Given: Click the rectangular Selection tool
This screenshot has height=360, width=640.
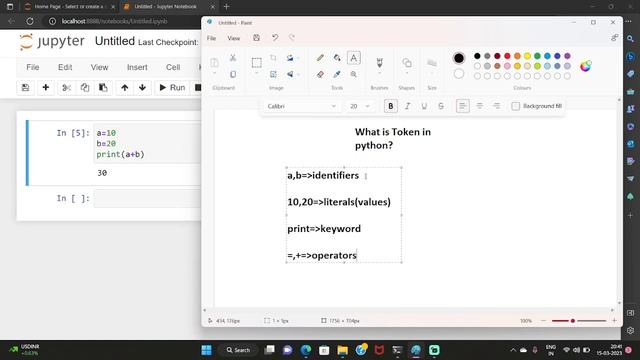Looking at the screenshot, I should point(256,62).
